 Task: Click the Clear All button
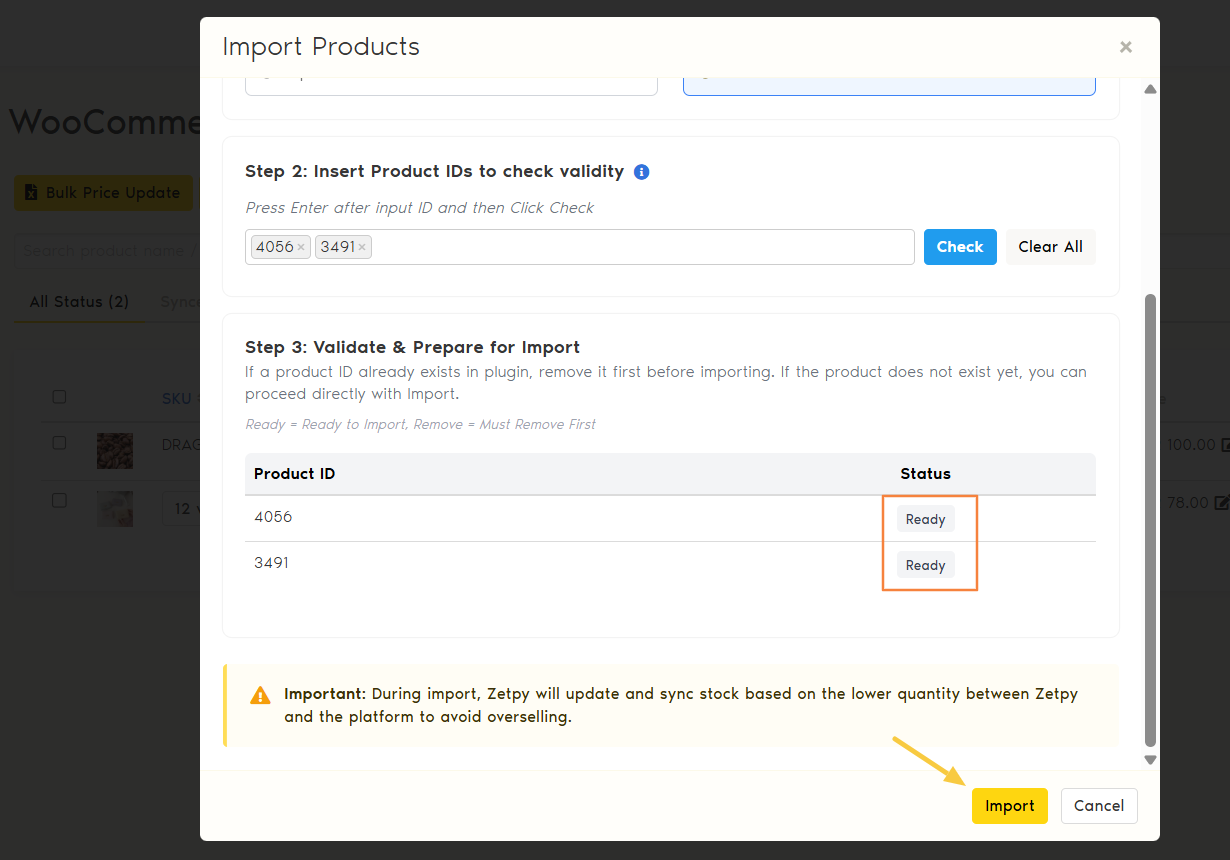1050,247
